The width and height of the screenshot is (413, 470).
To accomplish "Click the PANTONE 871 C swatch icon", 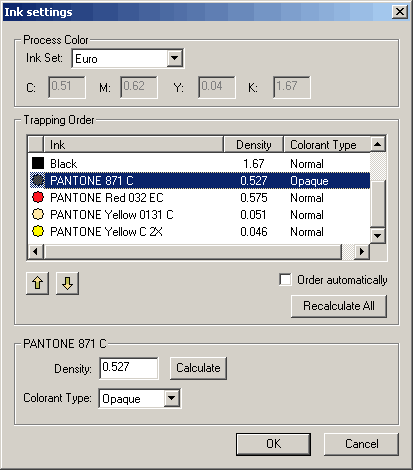I will [x=38, y=180].
